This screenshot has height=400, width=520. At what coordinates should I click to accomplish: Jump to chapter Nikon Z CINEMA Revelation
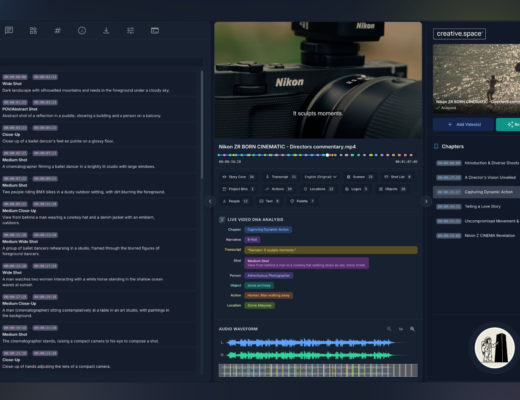coord(478,236)
